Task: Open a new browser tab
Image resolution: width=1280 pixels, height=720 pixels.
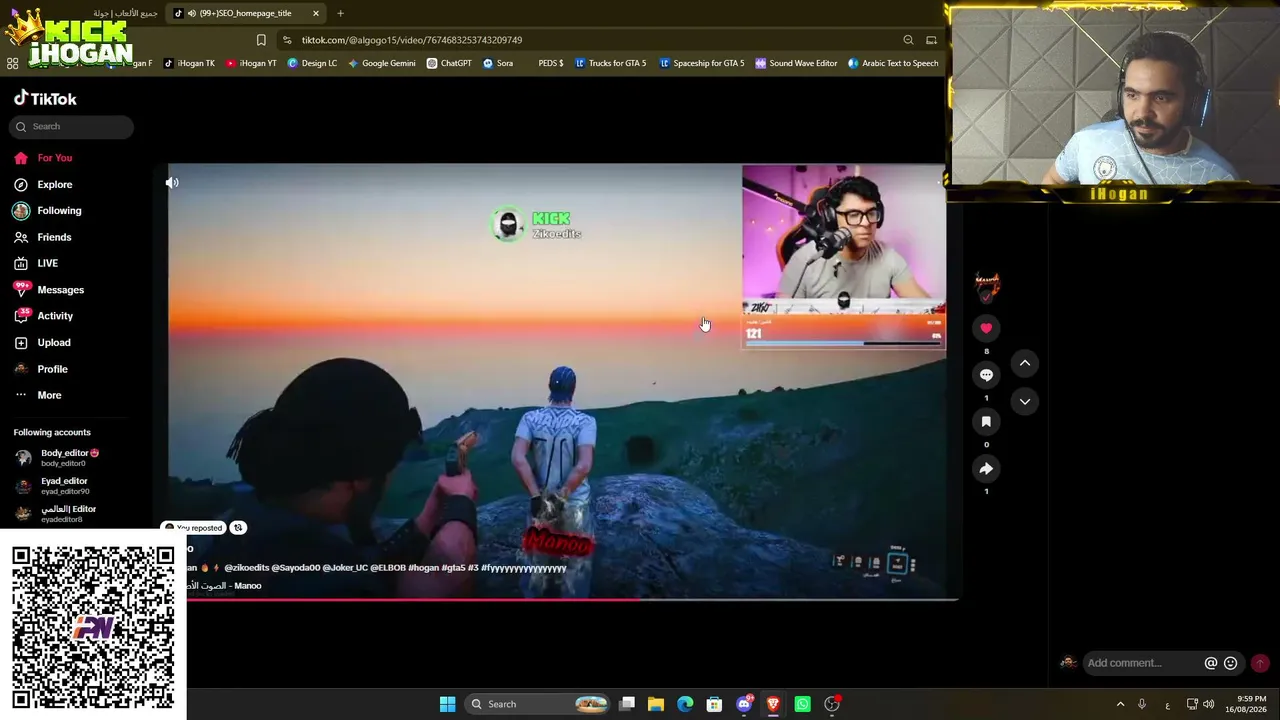Action: coord(340,13)
